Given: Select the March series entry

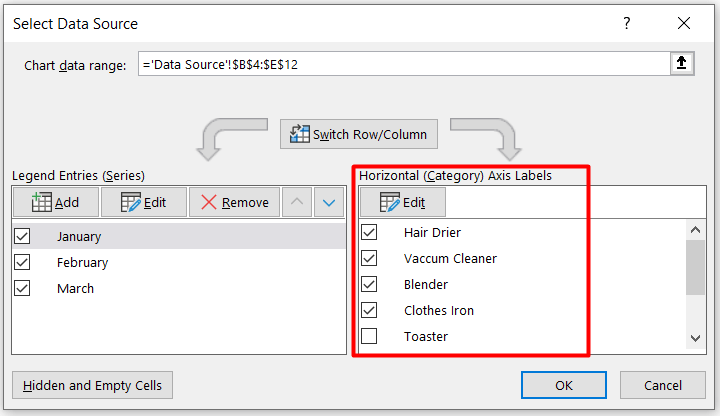Looking at the screenshot, I should pos(76,288).
